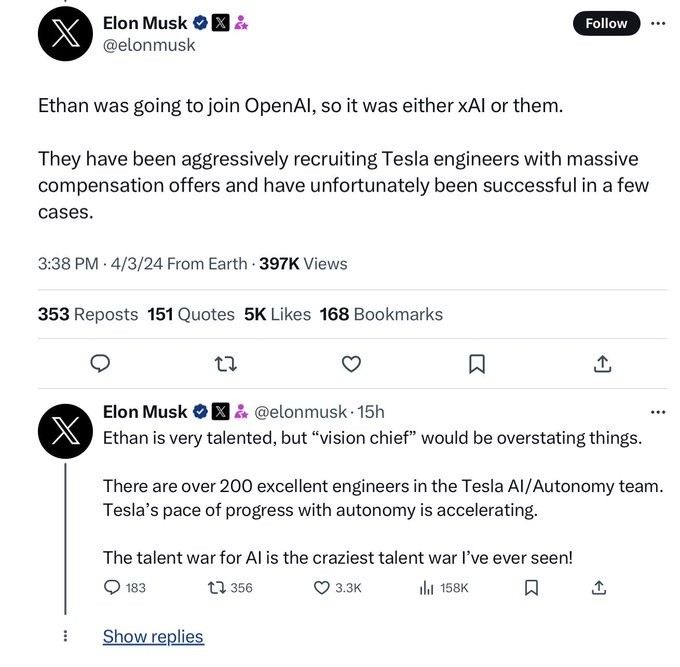Open the reply's more options menu
Viewport: 680px width, 667px height.
(x=657, y=412)
